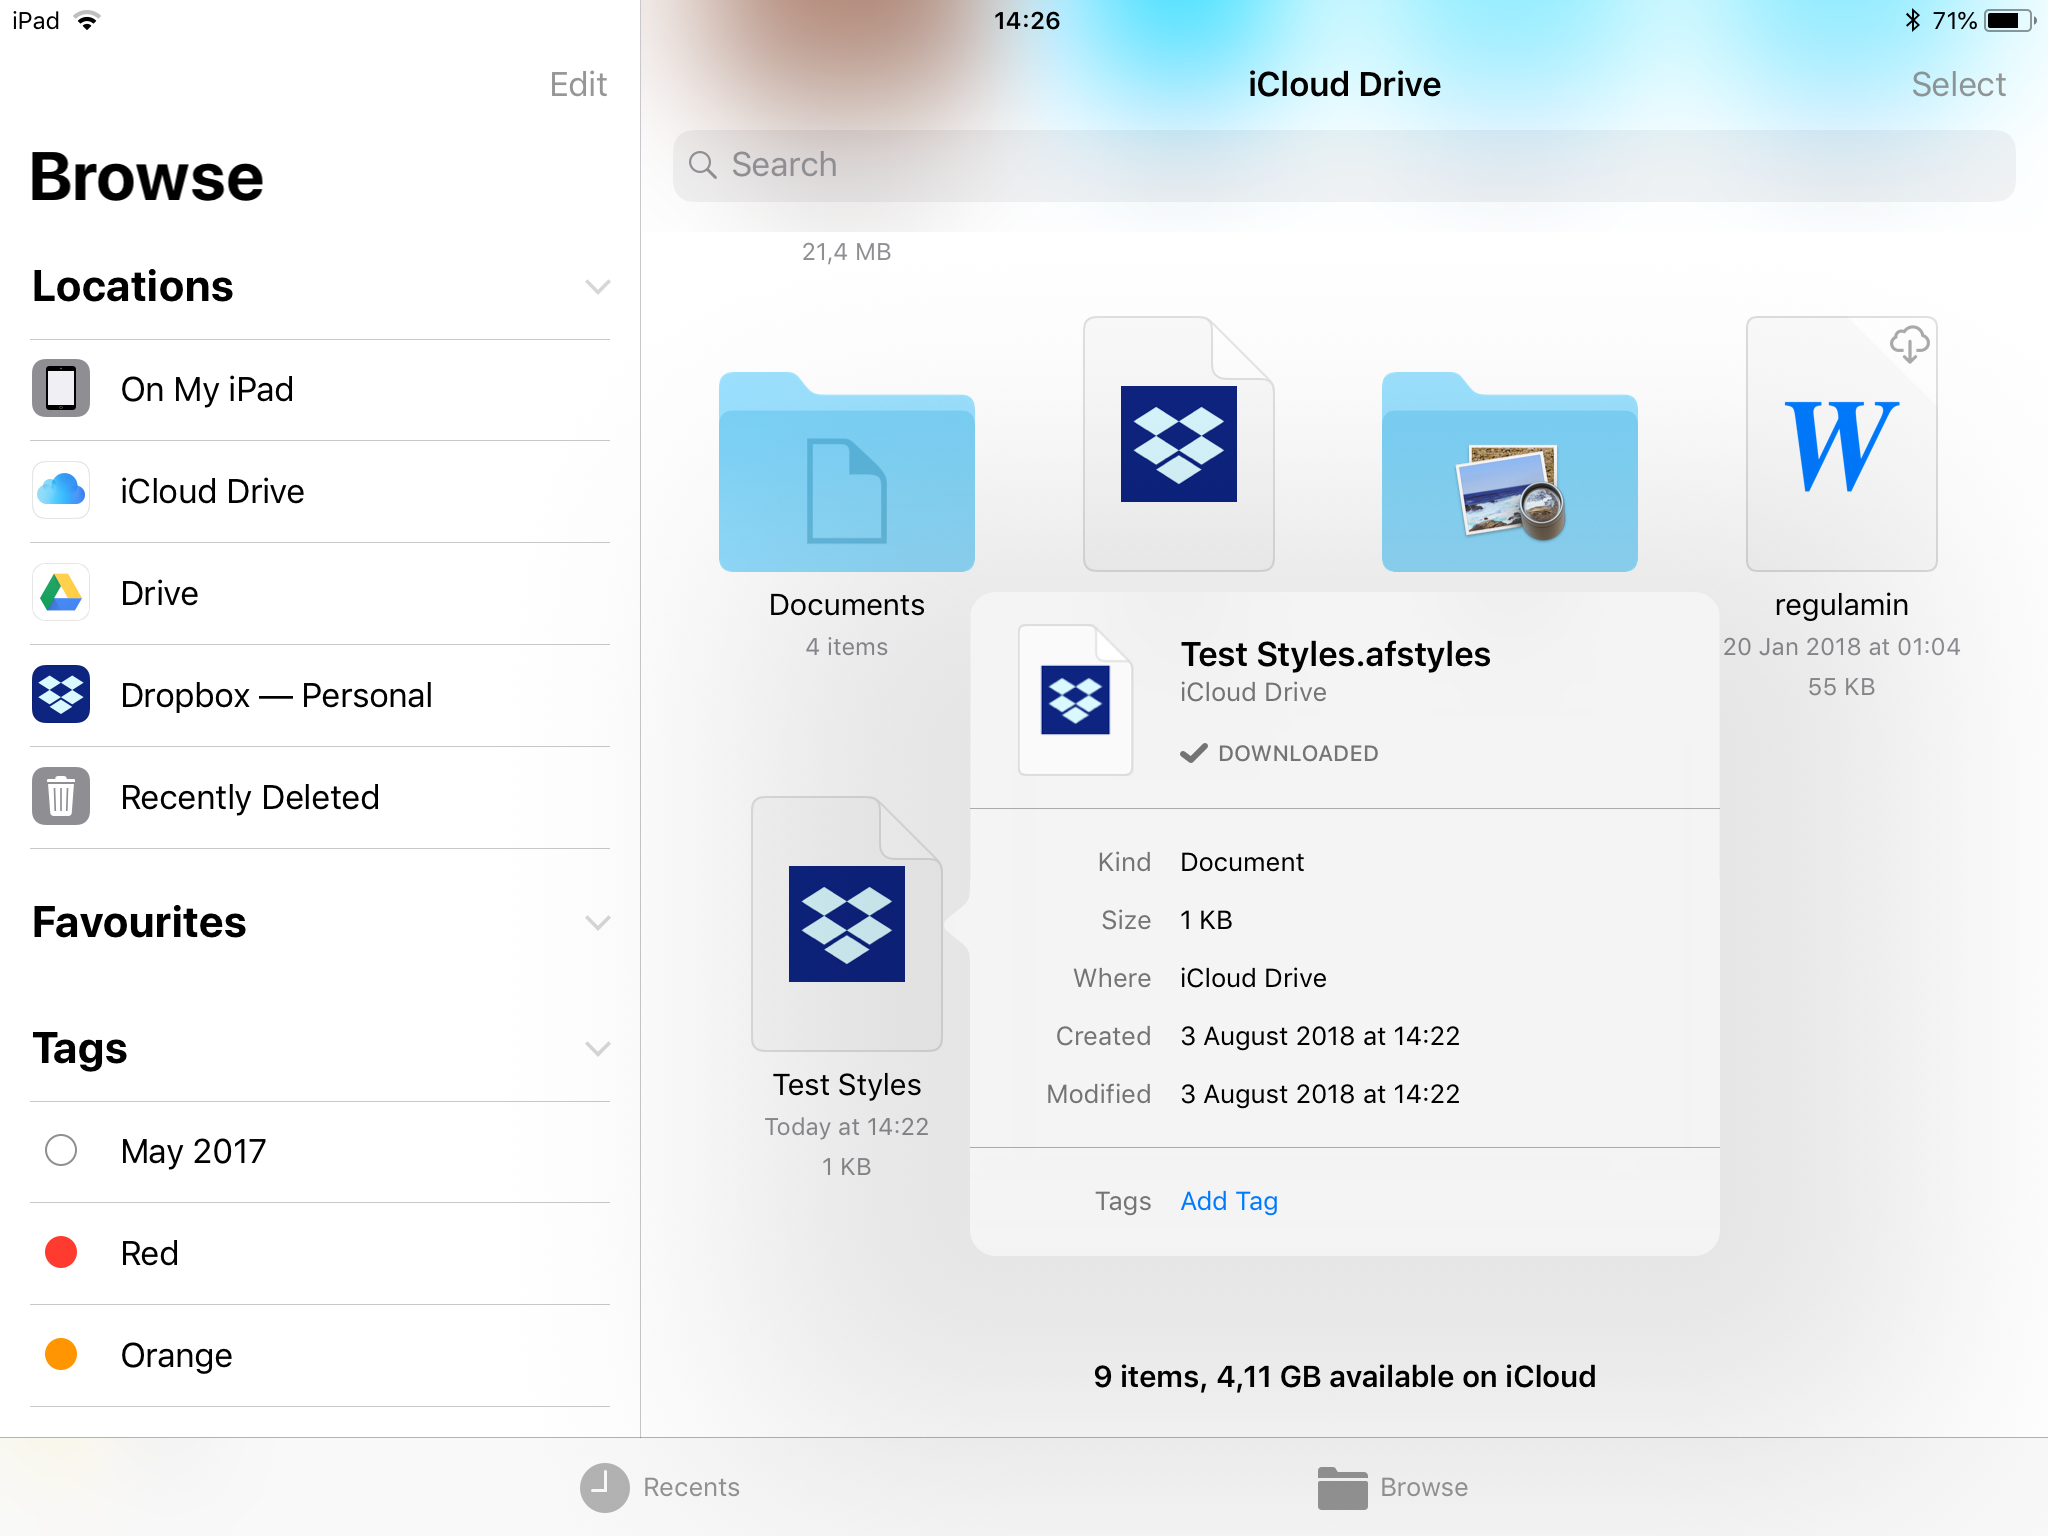This screenshot has height=1536, width=2048.
Task: Tap the Orange tag label
Action: pos(176,1355)
